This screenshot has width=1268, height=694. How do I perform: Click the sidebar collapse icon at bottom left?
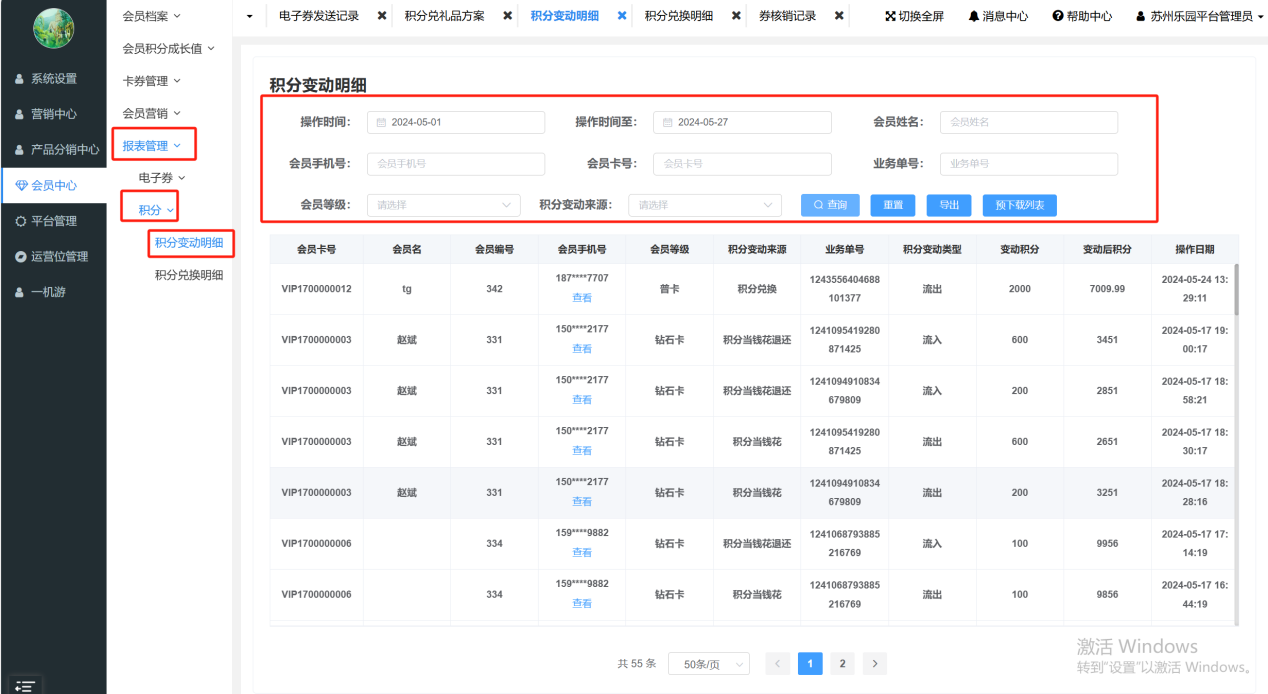tap(25, 685)
